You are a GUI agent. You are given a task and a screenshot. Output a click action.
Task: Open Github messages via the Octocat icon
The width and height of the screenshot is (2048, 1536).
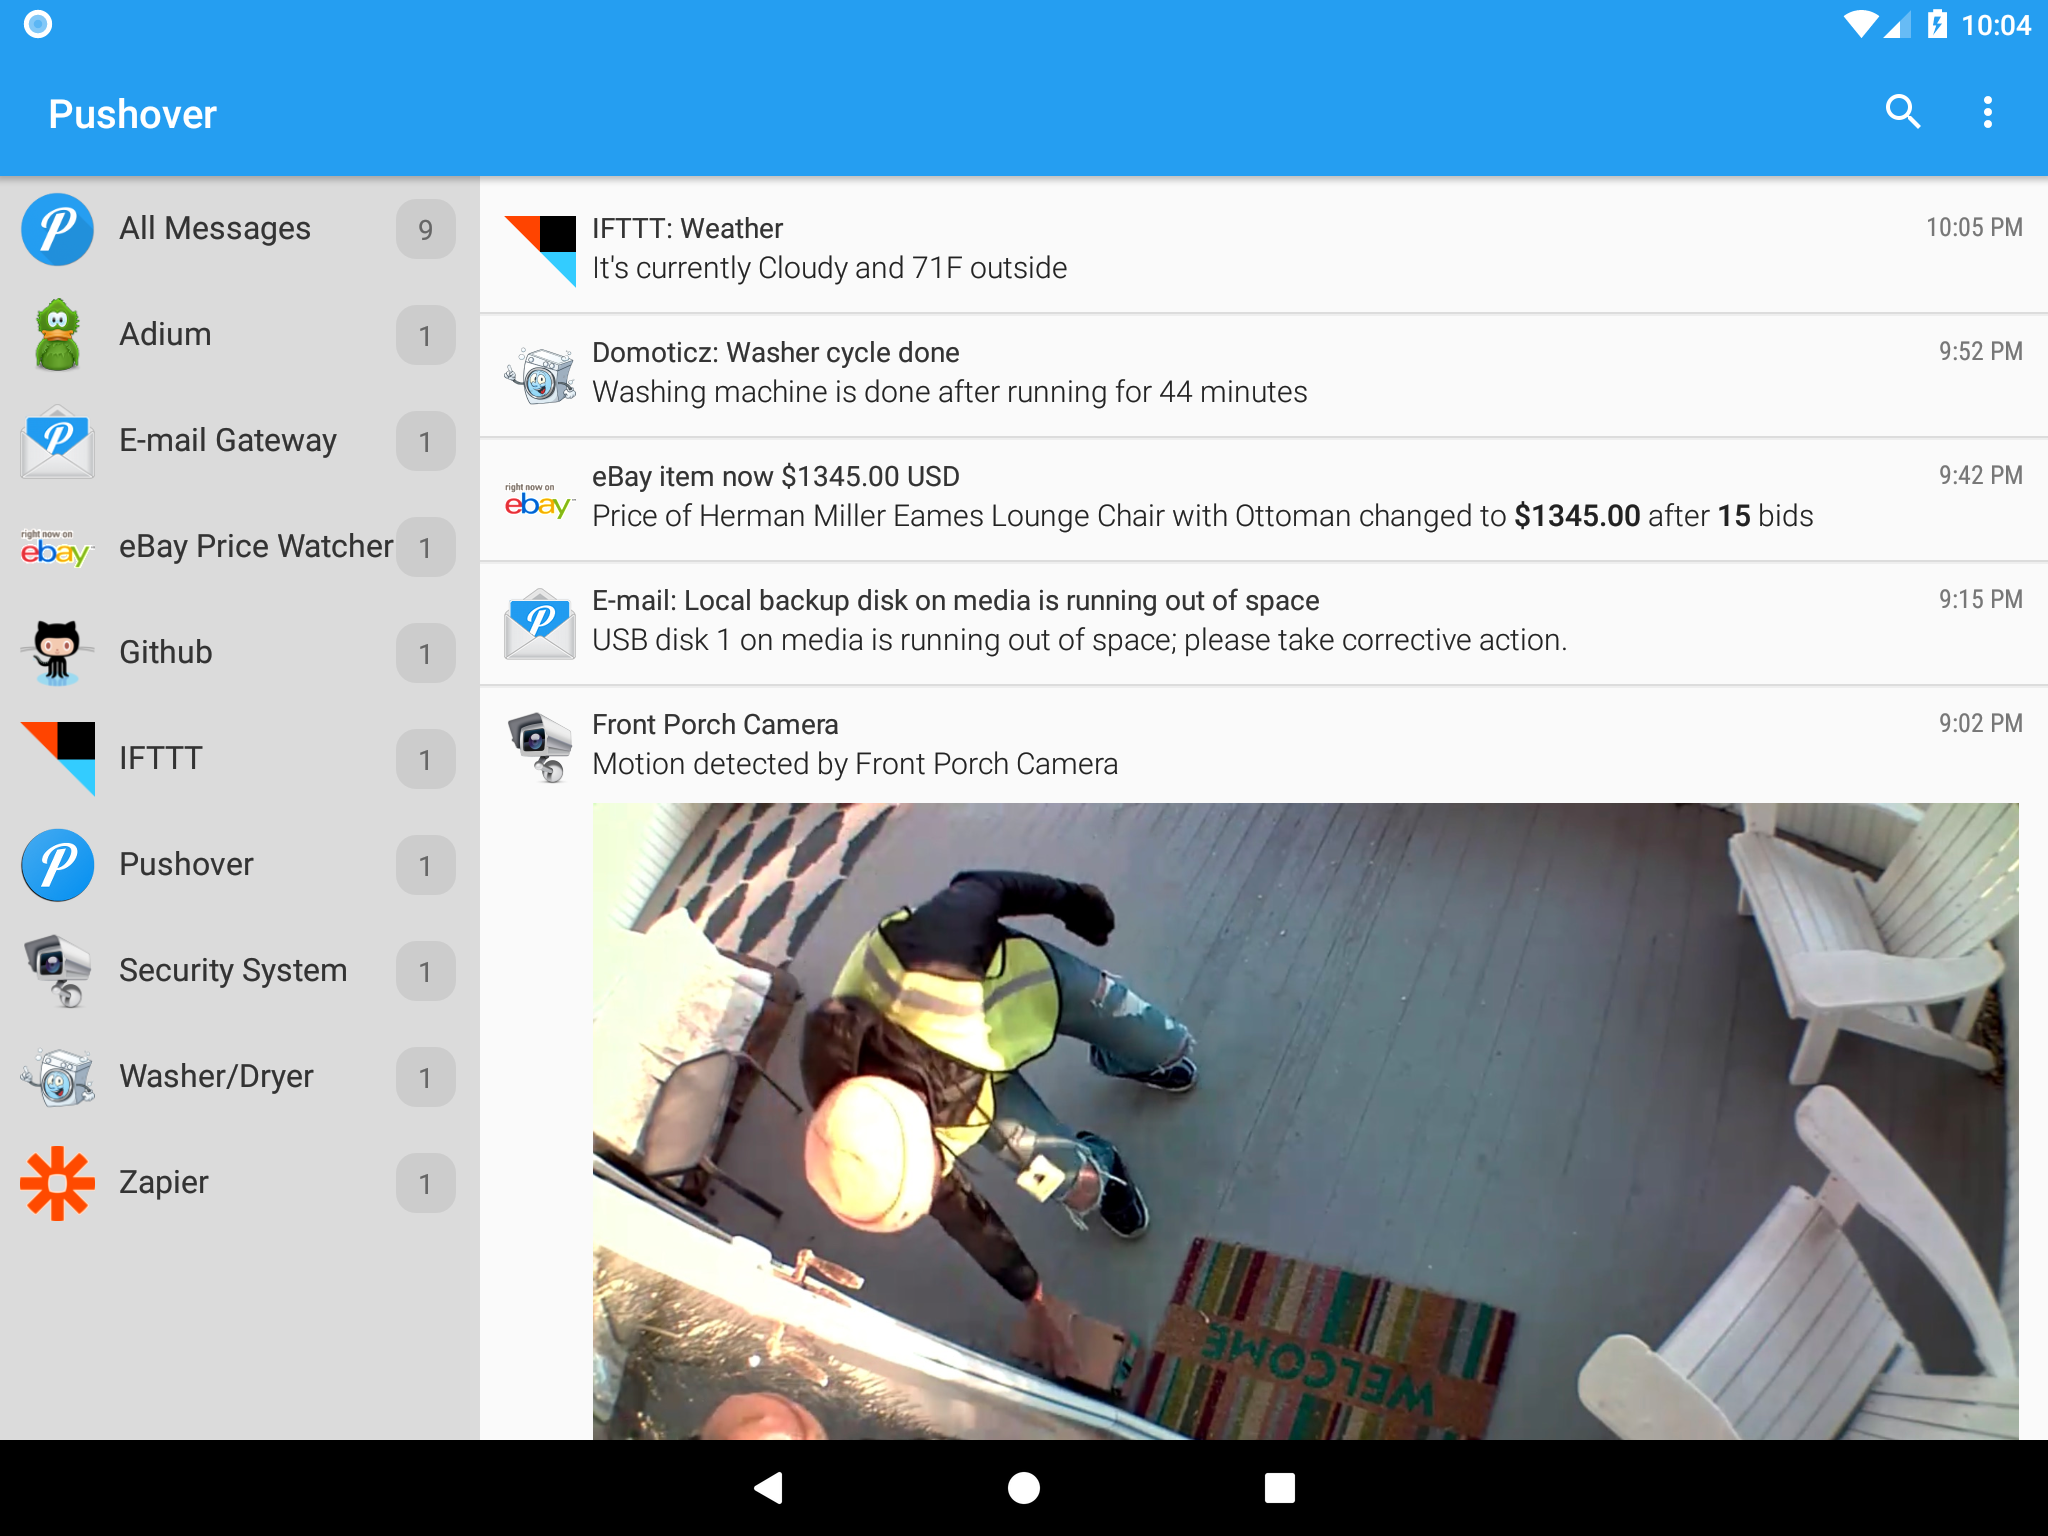57,652
